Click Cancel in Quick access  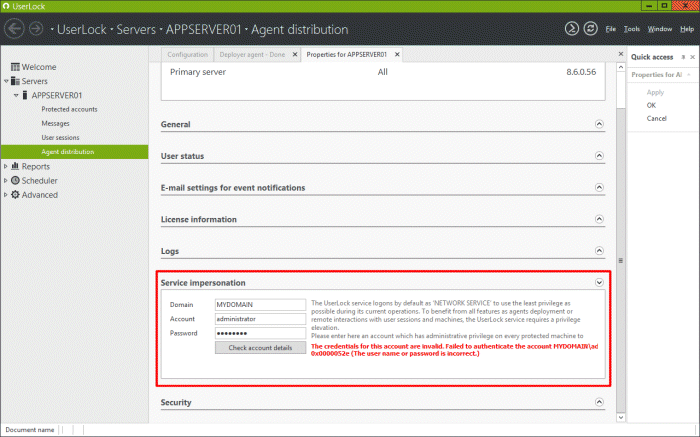coord(656,118)
